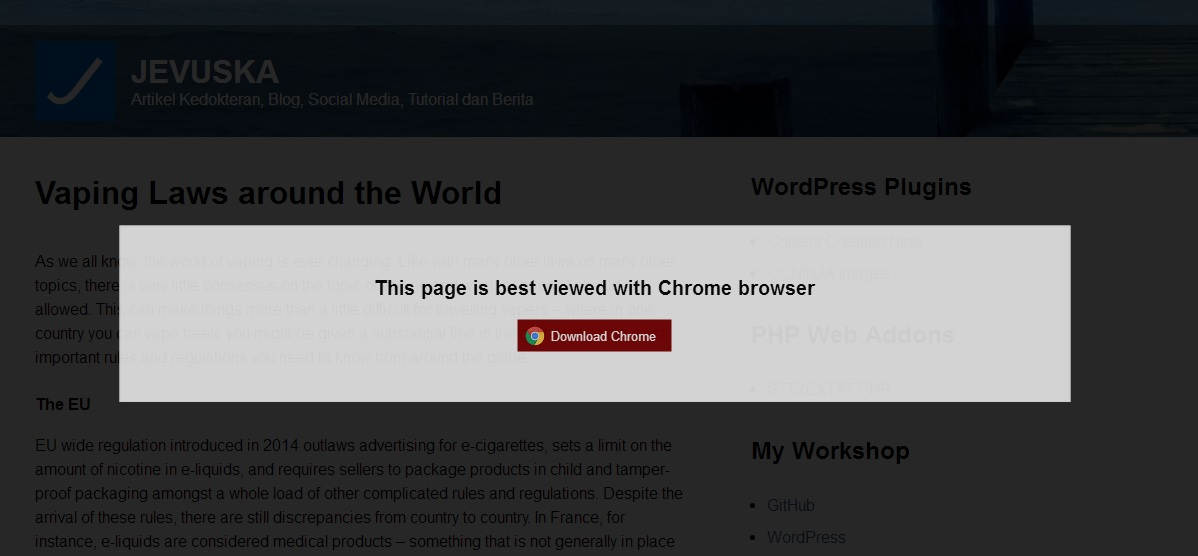Click the 'This page is best viewed' heading
Screen dimensions: 1198x556
[x=594, y=288]
